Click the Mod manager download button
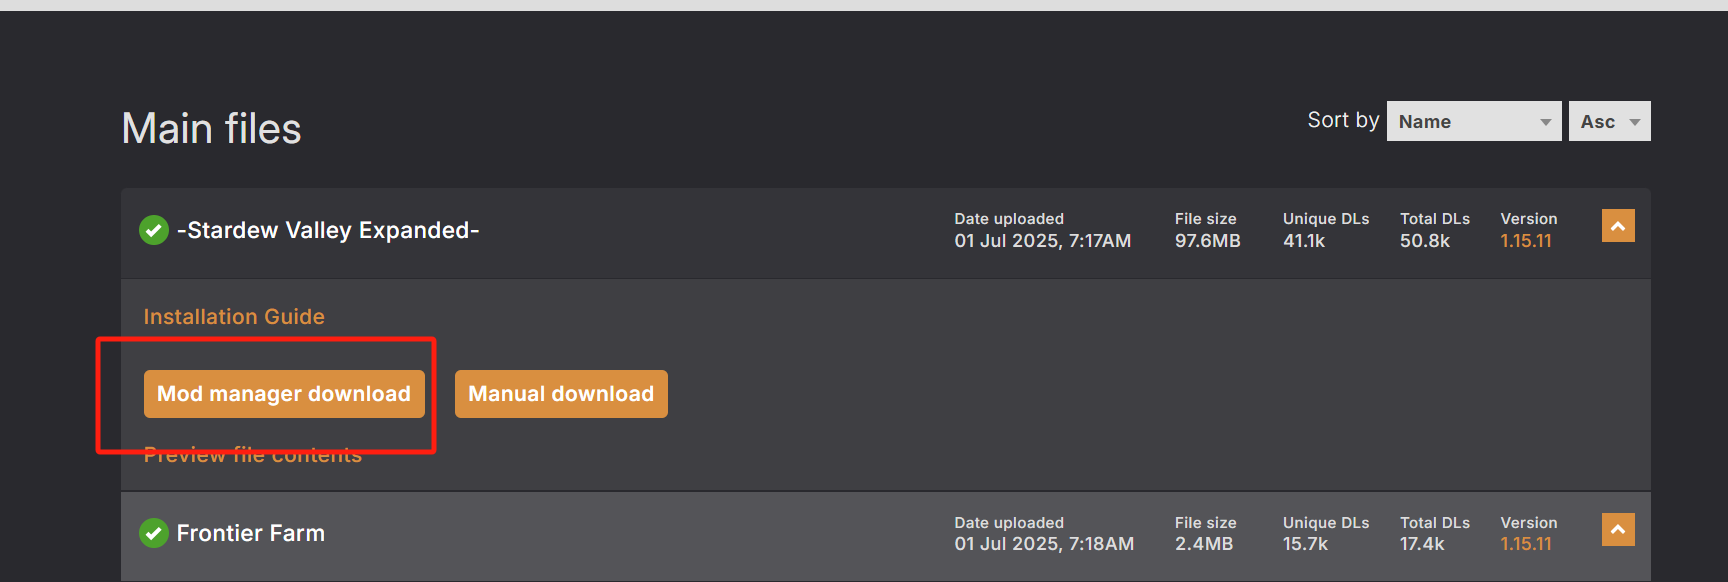Image resolution: width=1728 pixels, height=582 pixels. (x=284, y=394)
